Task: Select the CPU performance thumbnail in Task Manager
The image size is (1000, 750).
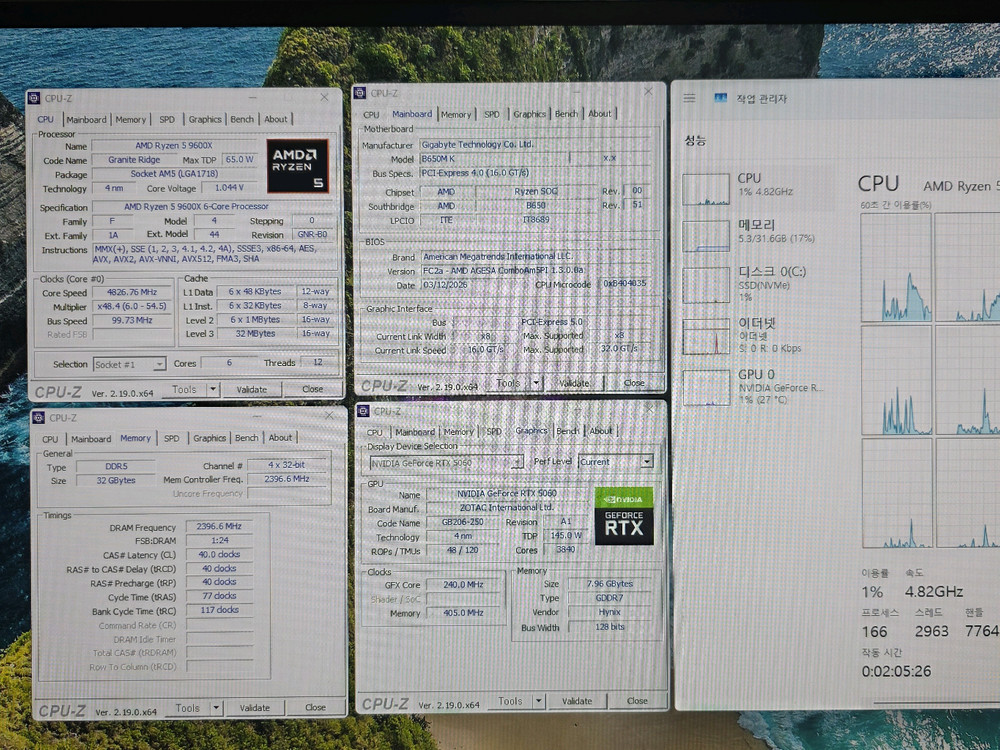Action: [706, 189]
